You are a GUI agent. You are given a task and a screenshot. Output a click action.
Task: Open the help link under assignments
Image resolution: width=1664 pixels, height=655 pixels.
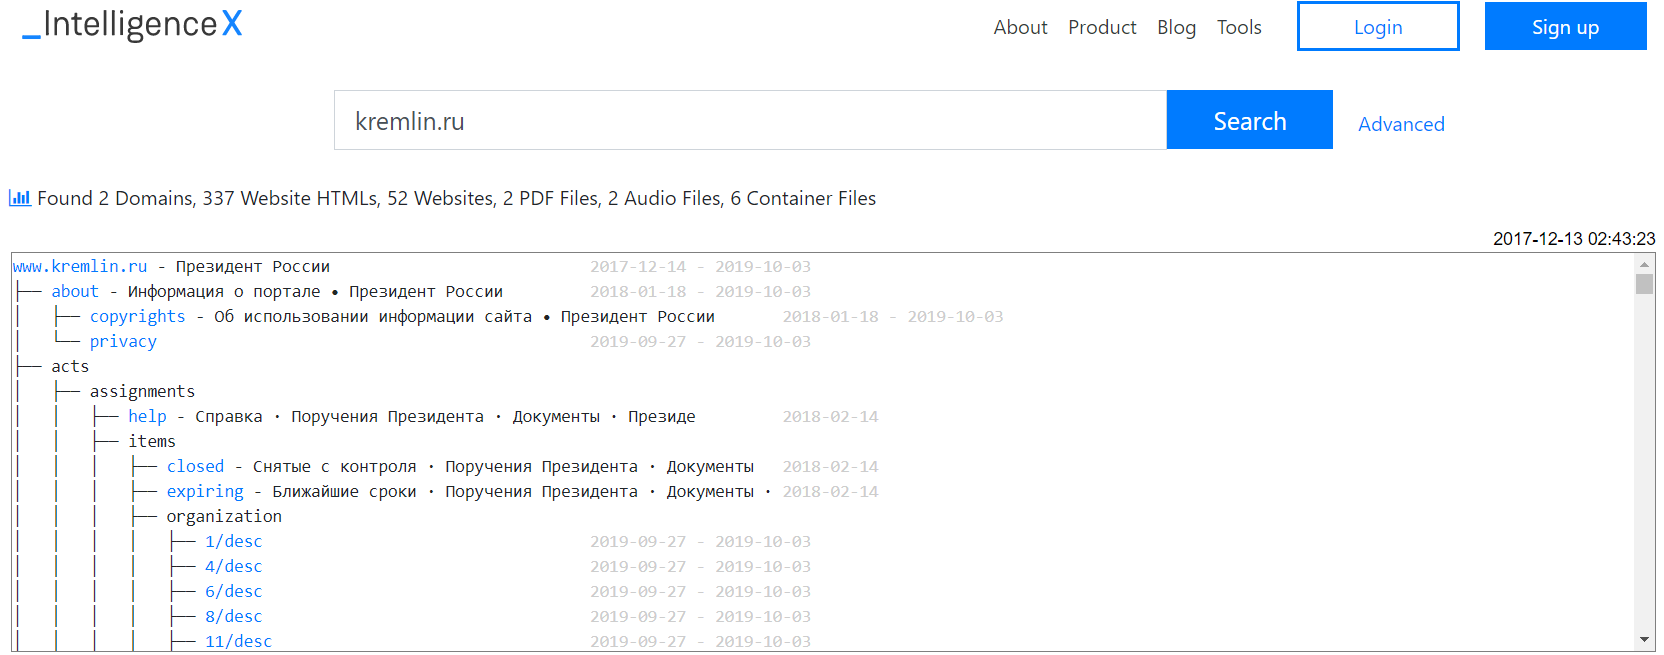pos(147,417)
